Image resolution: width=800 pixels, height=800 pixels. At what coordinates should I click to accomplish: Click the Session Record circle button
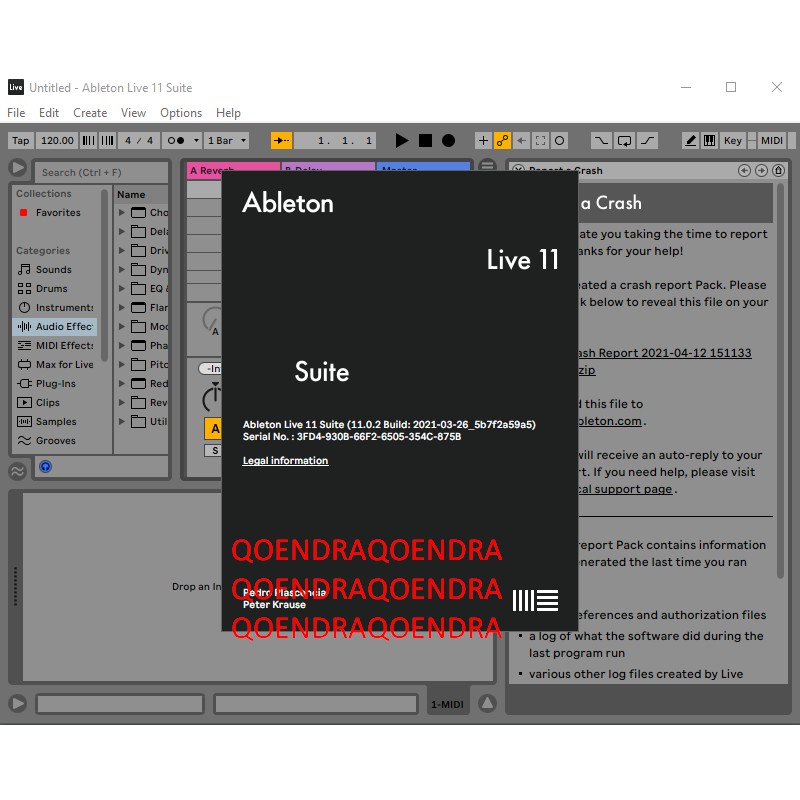(x=559, y=140)
